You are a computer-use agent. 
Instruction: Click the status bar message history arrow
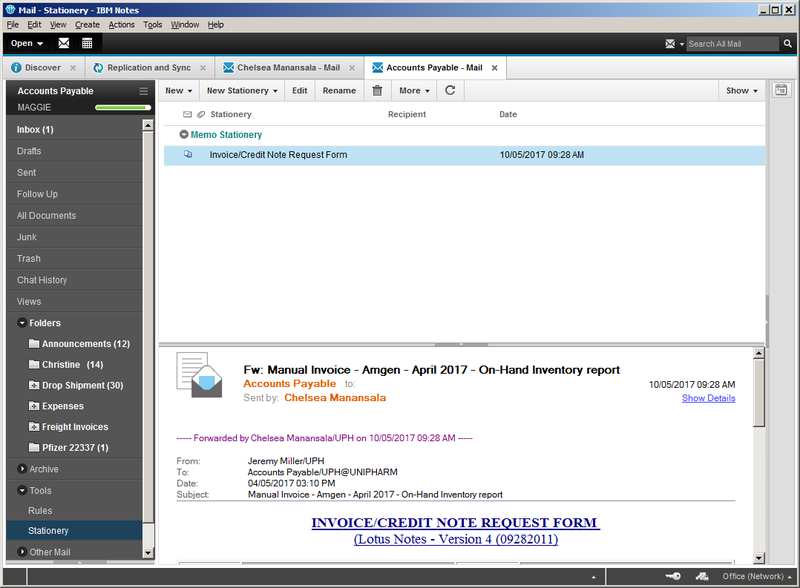pos(593,577)
